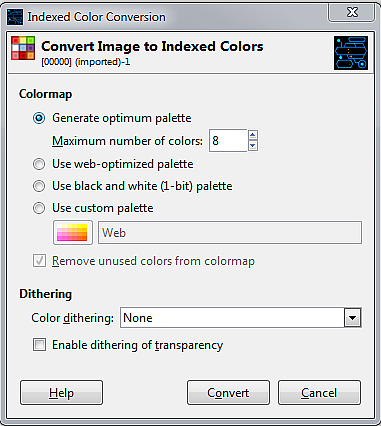Click the Color dithering None combo box
Viewport: 381px width, 426px height.
point(240,318)
